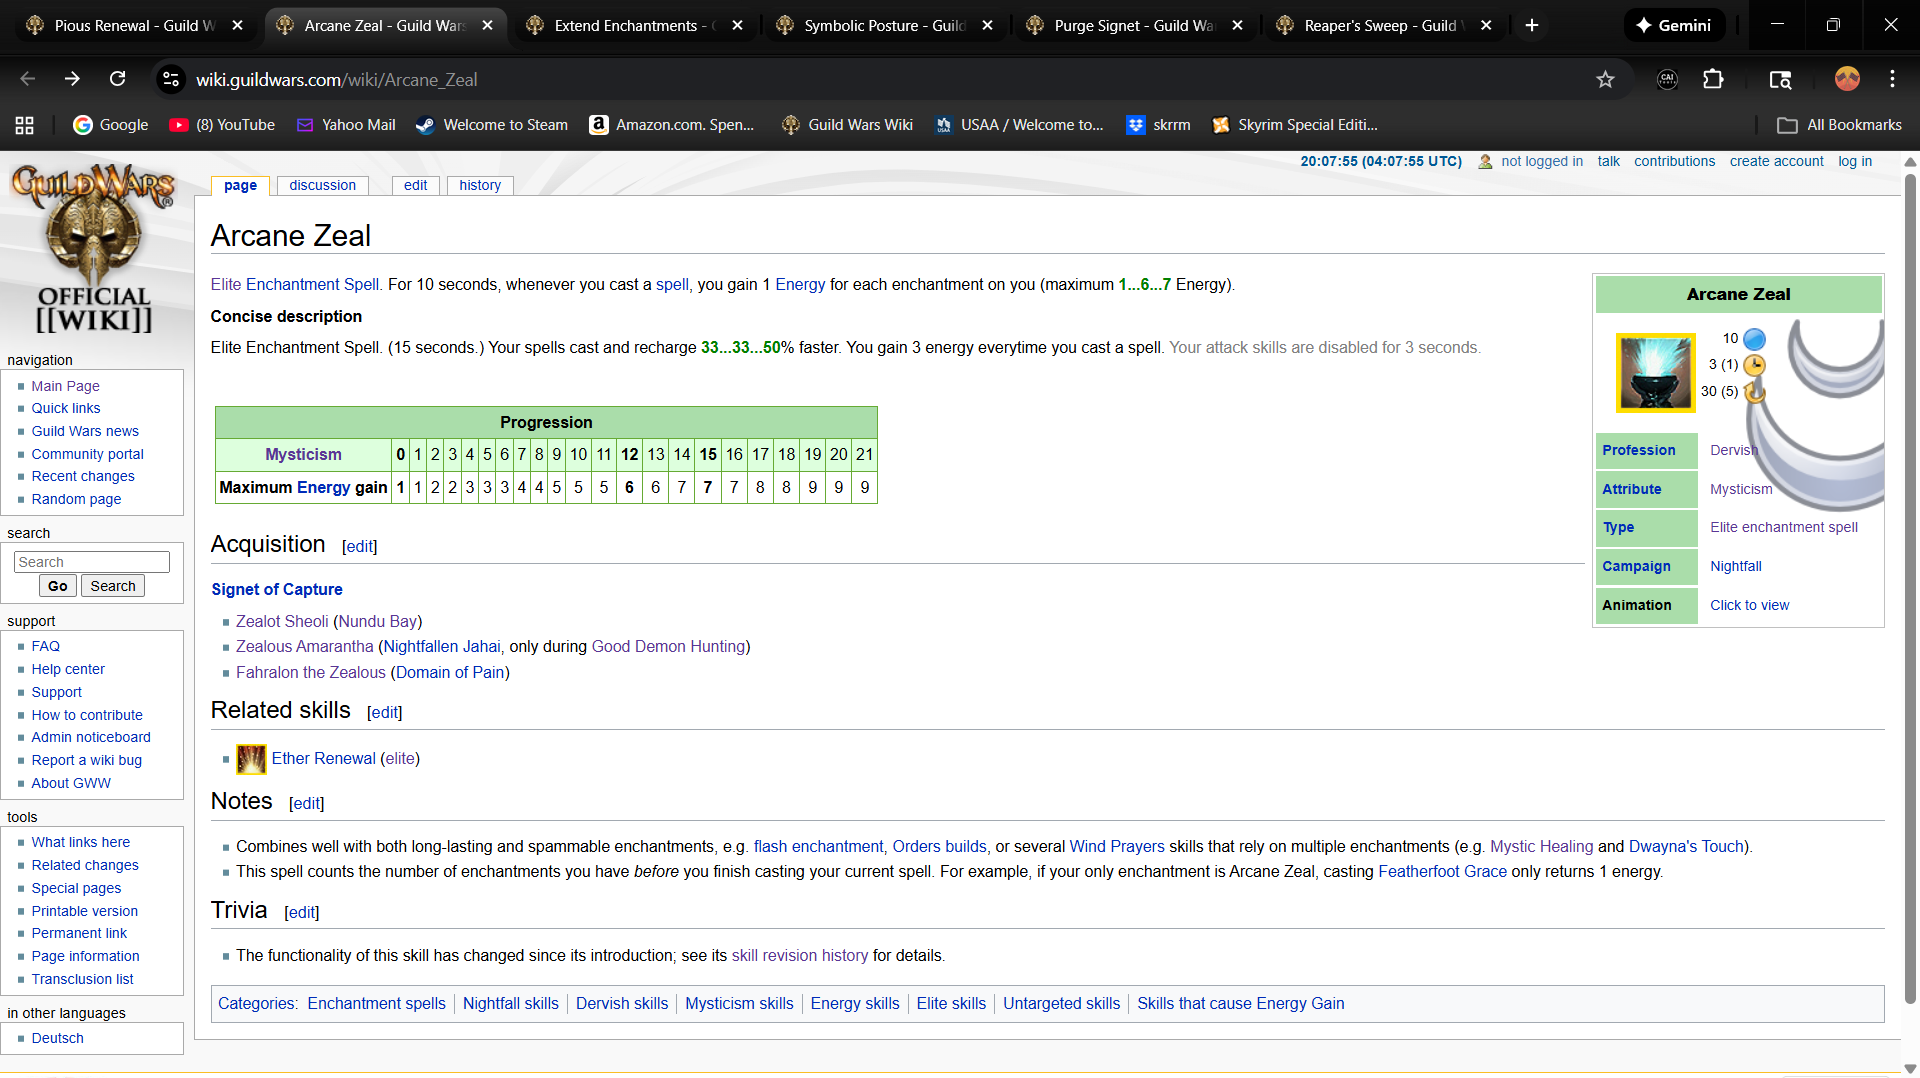
Task: Open the Printable version tools link
Action: (85, 911)
